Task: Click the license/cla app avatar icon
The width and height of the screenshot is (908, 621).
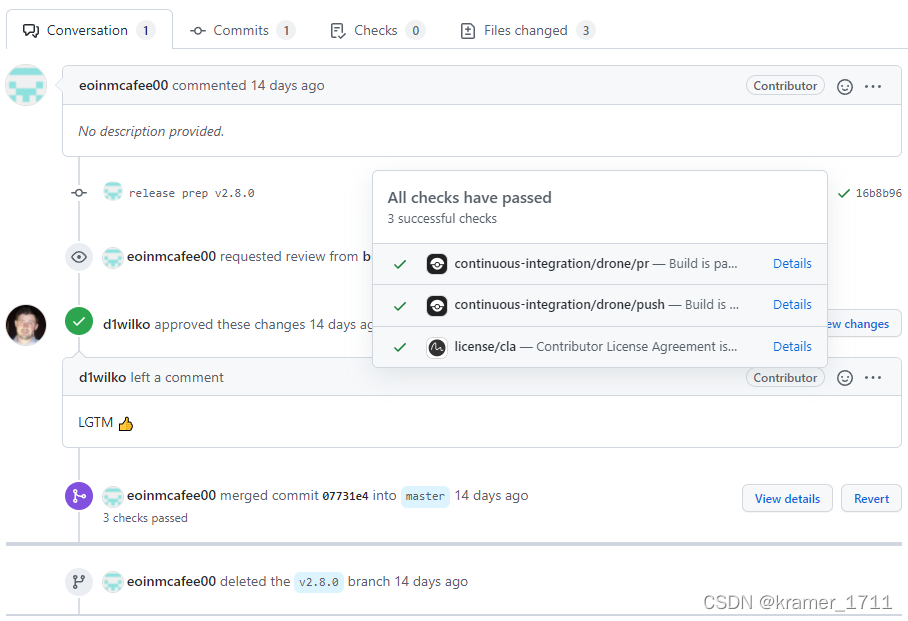Action: pos(437,348)
